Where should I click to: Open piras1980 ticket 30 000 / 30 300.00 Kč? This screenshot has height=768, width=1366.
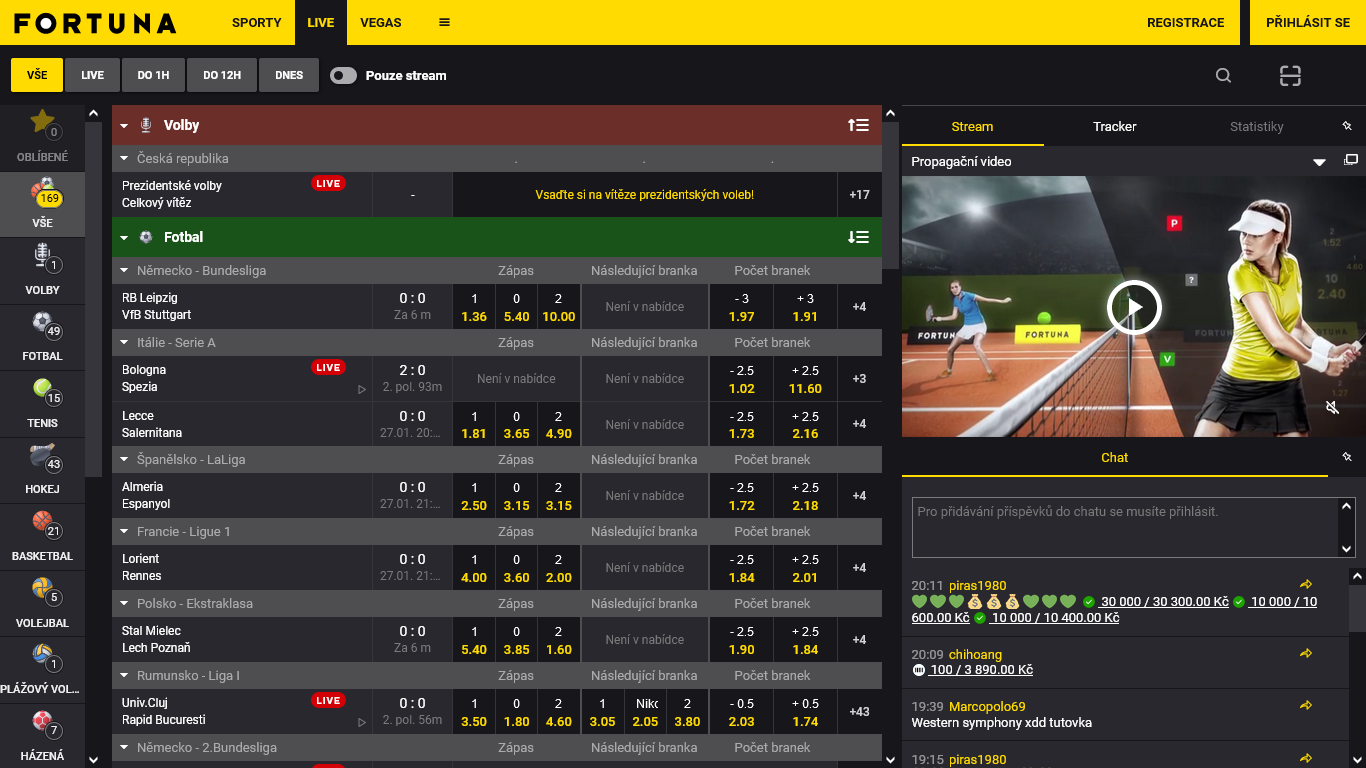pyautogui.click(x=1165, y=602)
